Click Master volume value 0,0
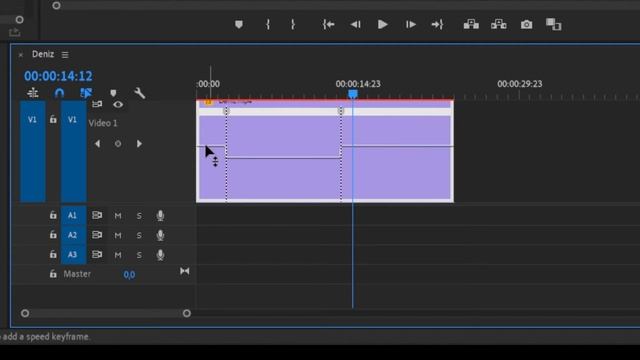 click(x=129, y=274)
